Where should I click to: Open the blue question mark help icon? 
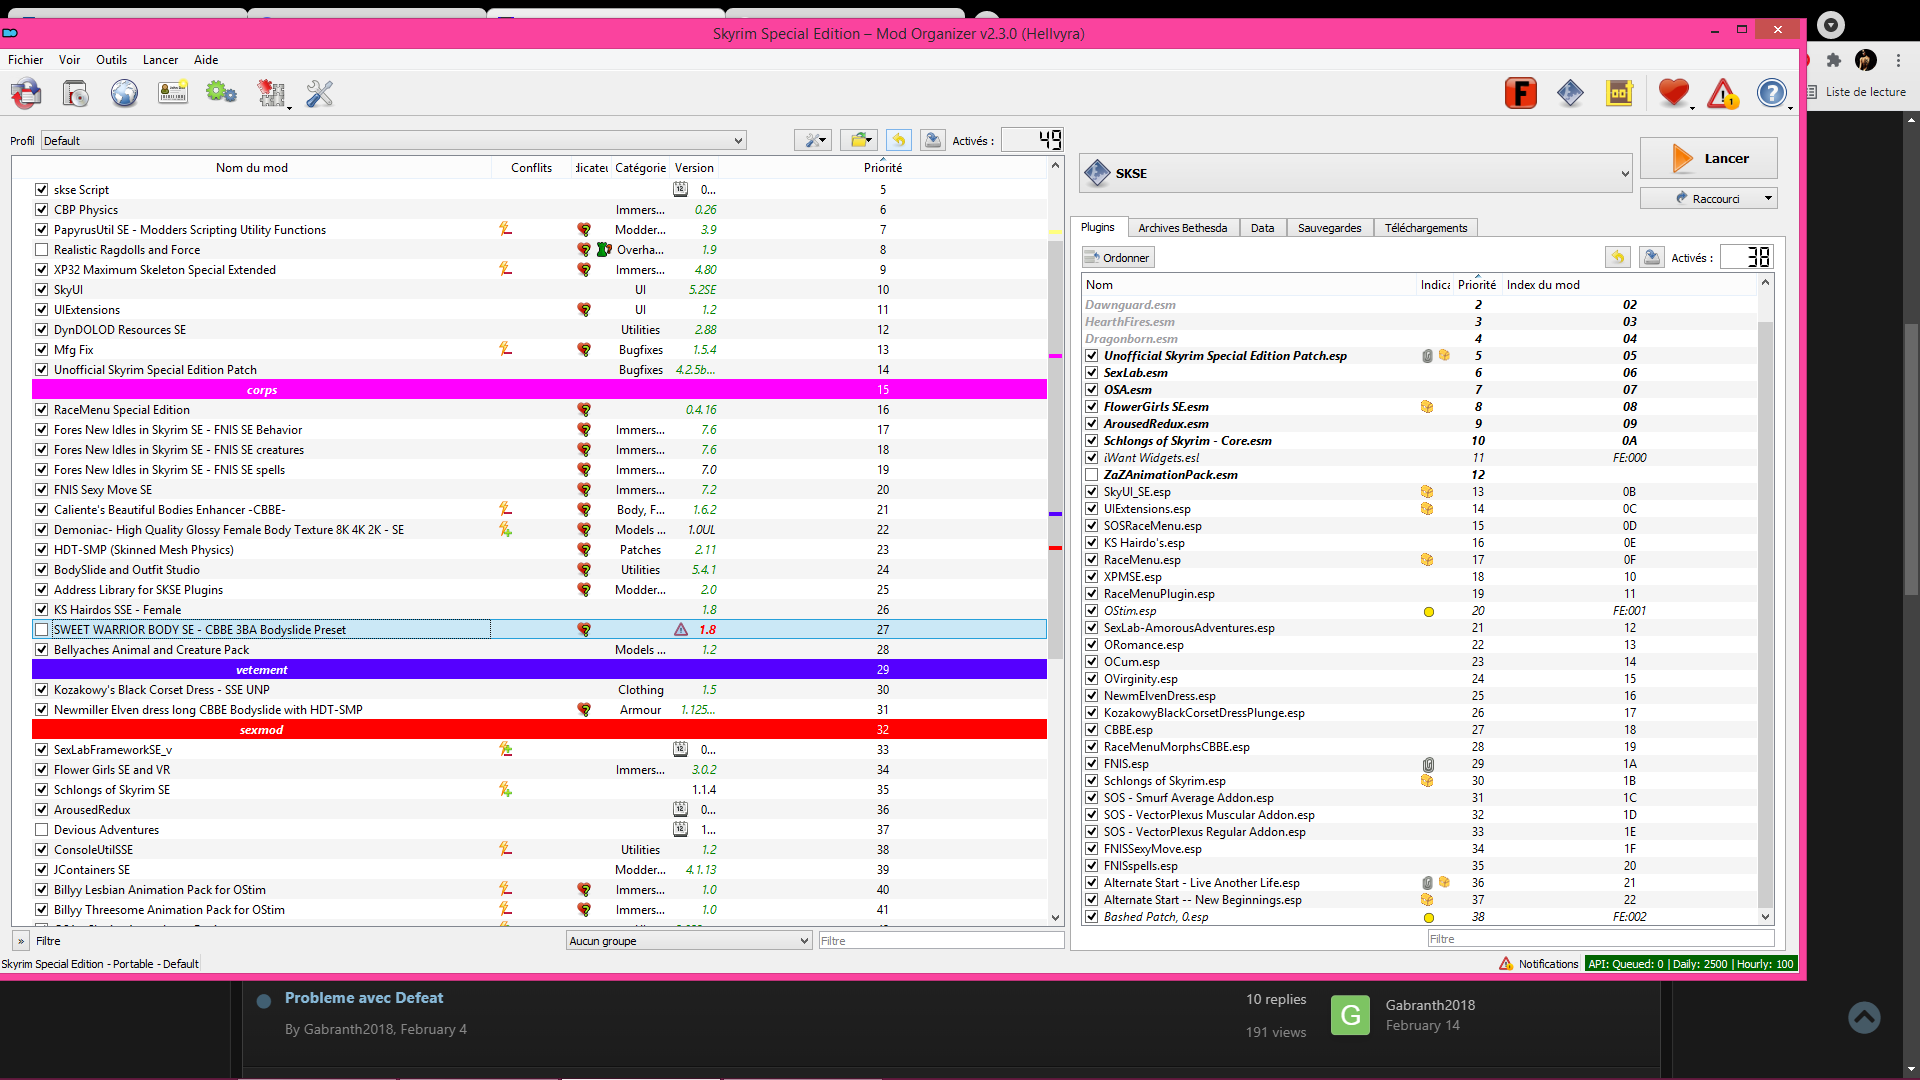[x=1771, y=93]
